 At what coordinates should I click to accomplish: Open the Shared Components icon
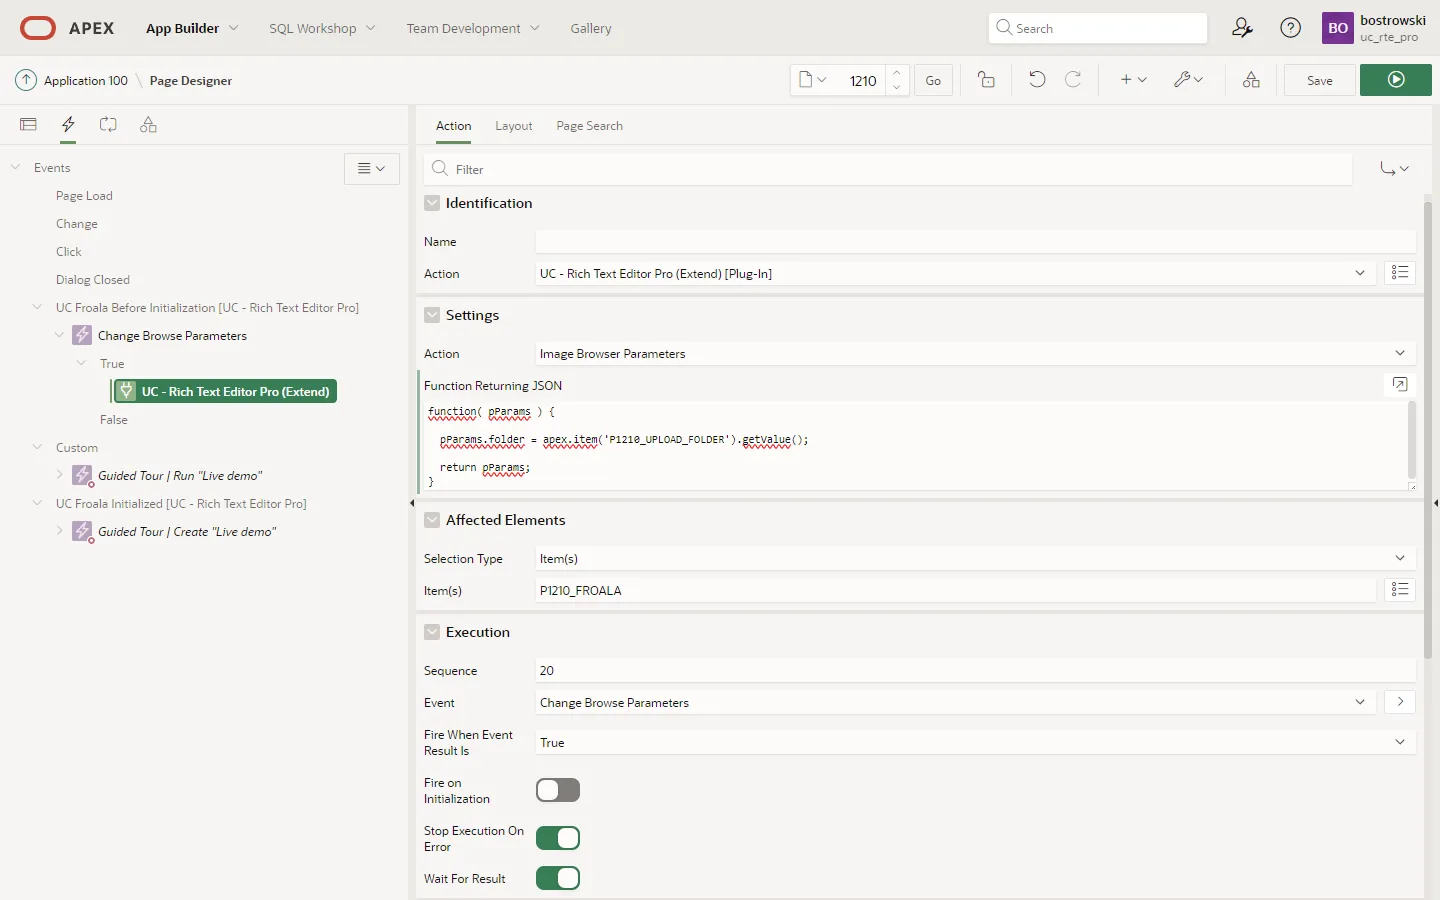click(1251, 80)
